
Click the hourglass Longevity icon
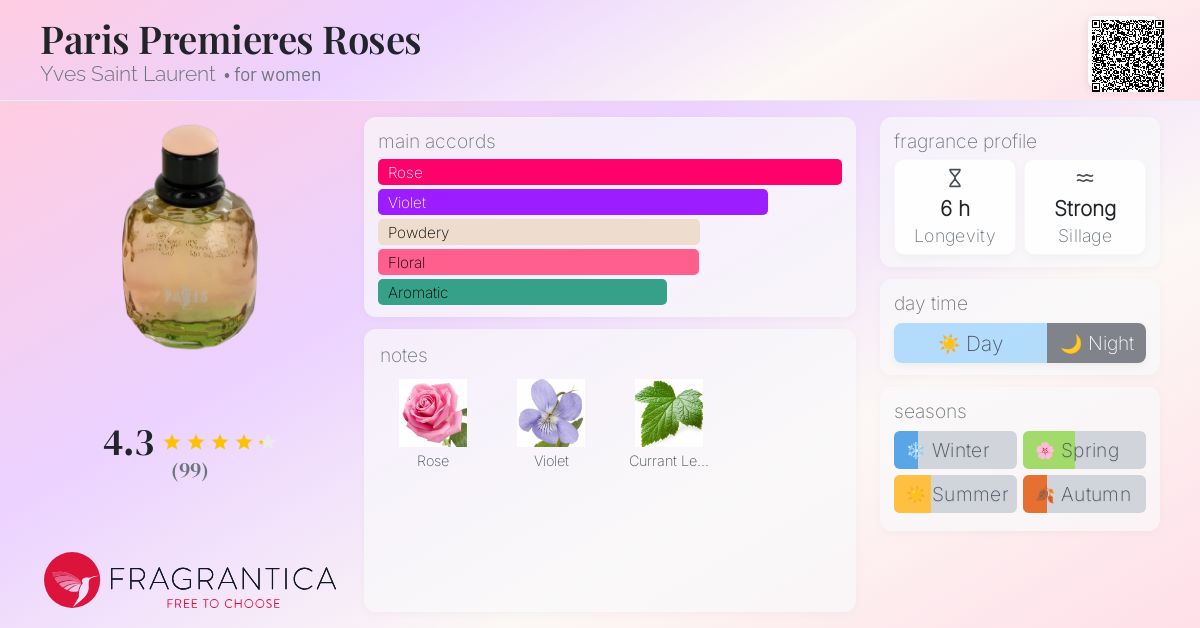point(955,178)
